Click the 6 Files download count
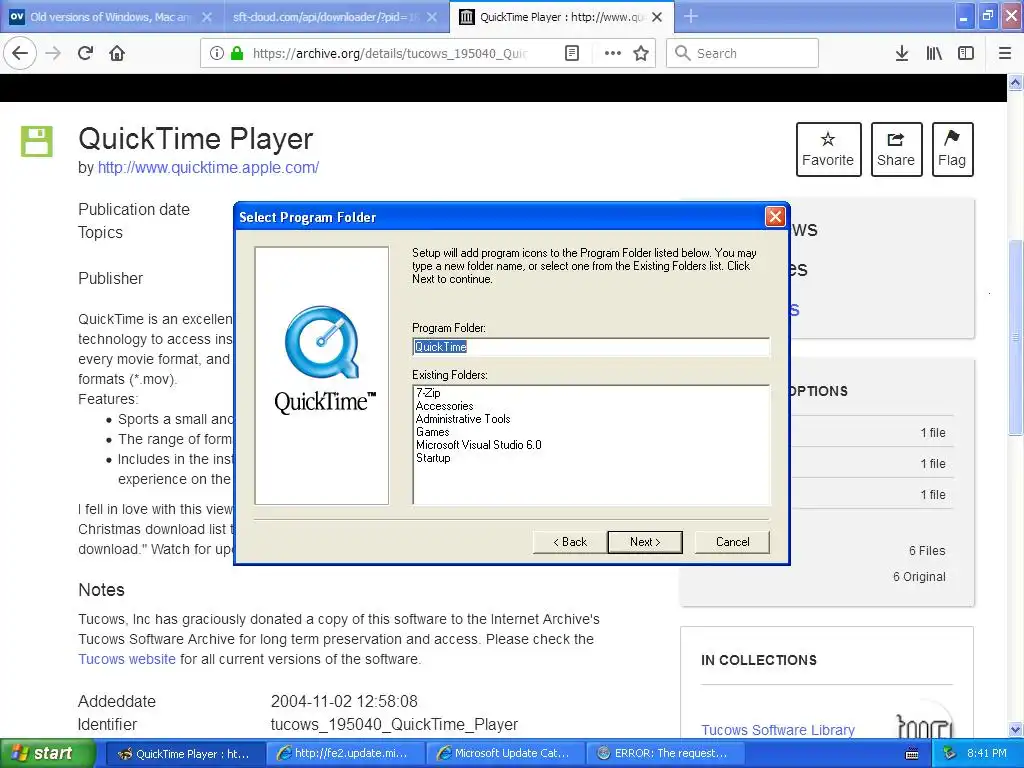This screenshot has height=768, width=1024. [x=927, y=551]
